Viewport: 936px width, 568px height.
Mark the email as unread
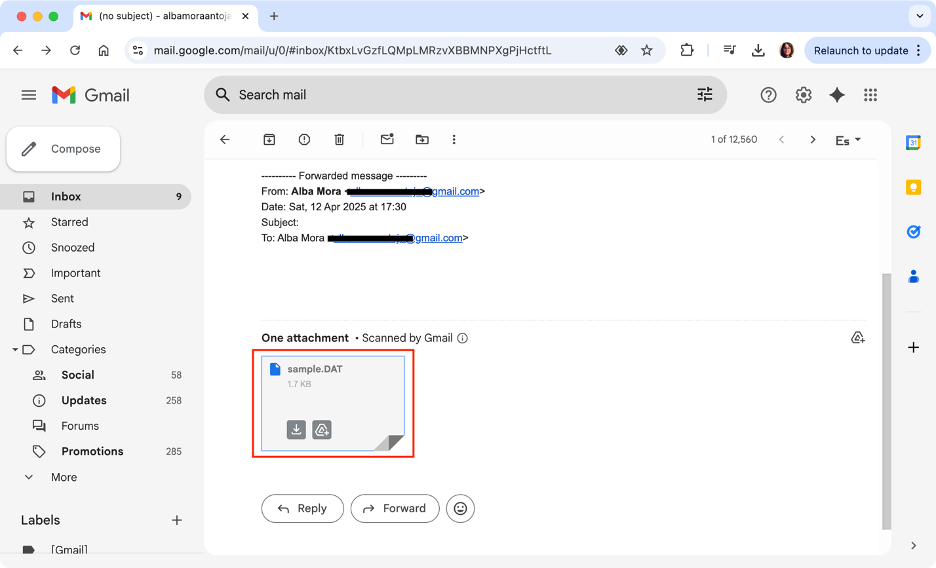[x=387, y=139]
